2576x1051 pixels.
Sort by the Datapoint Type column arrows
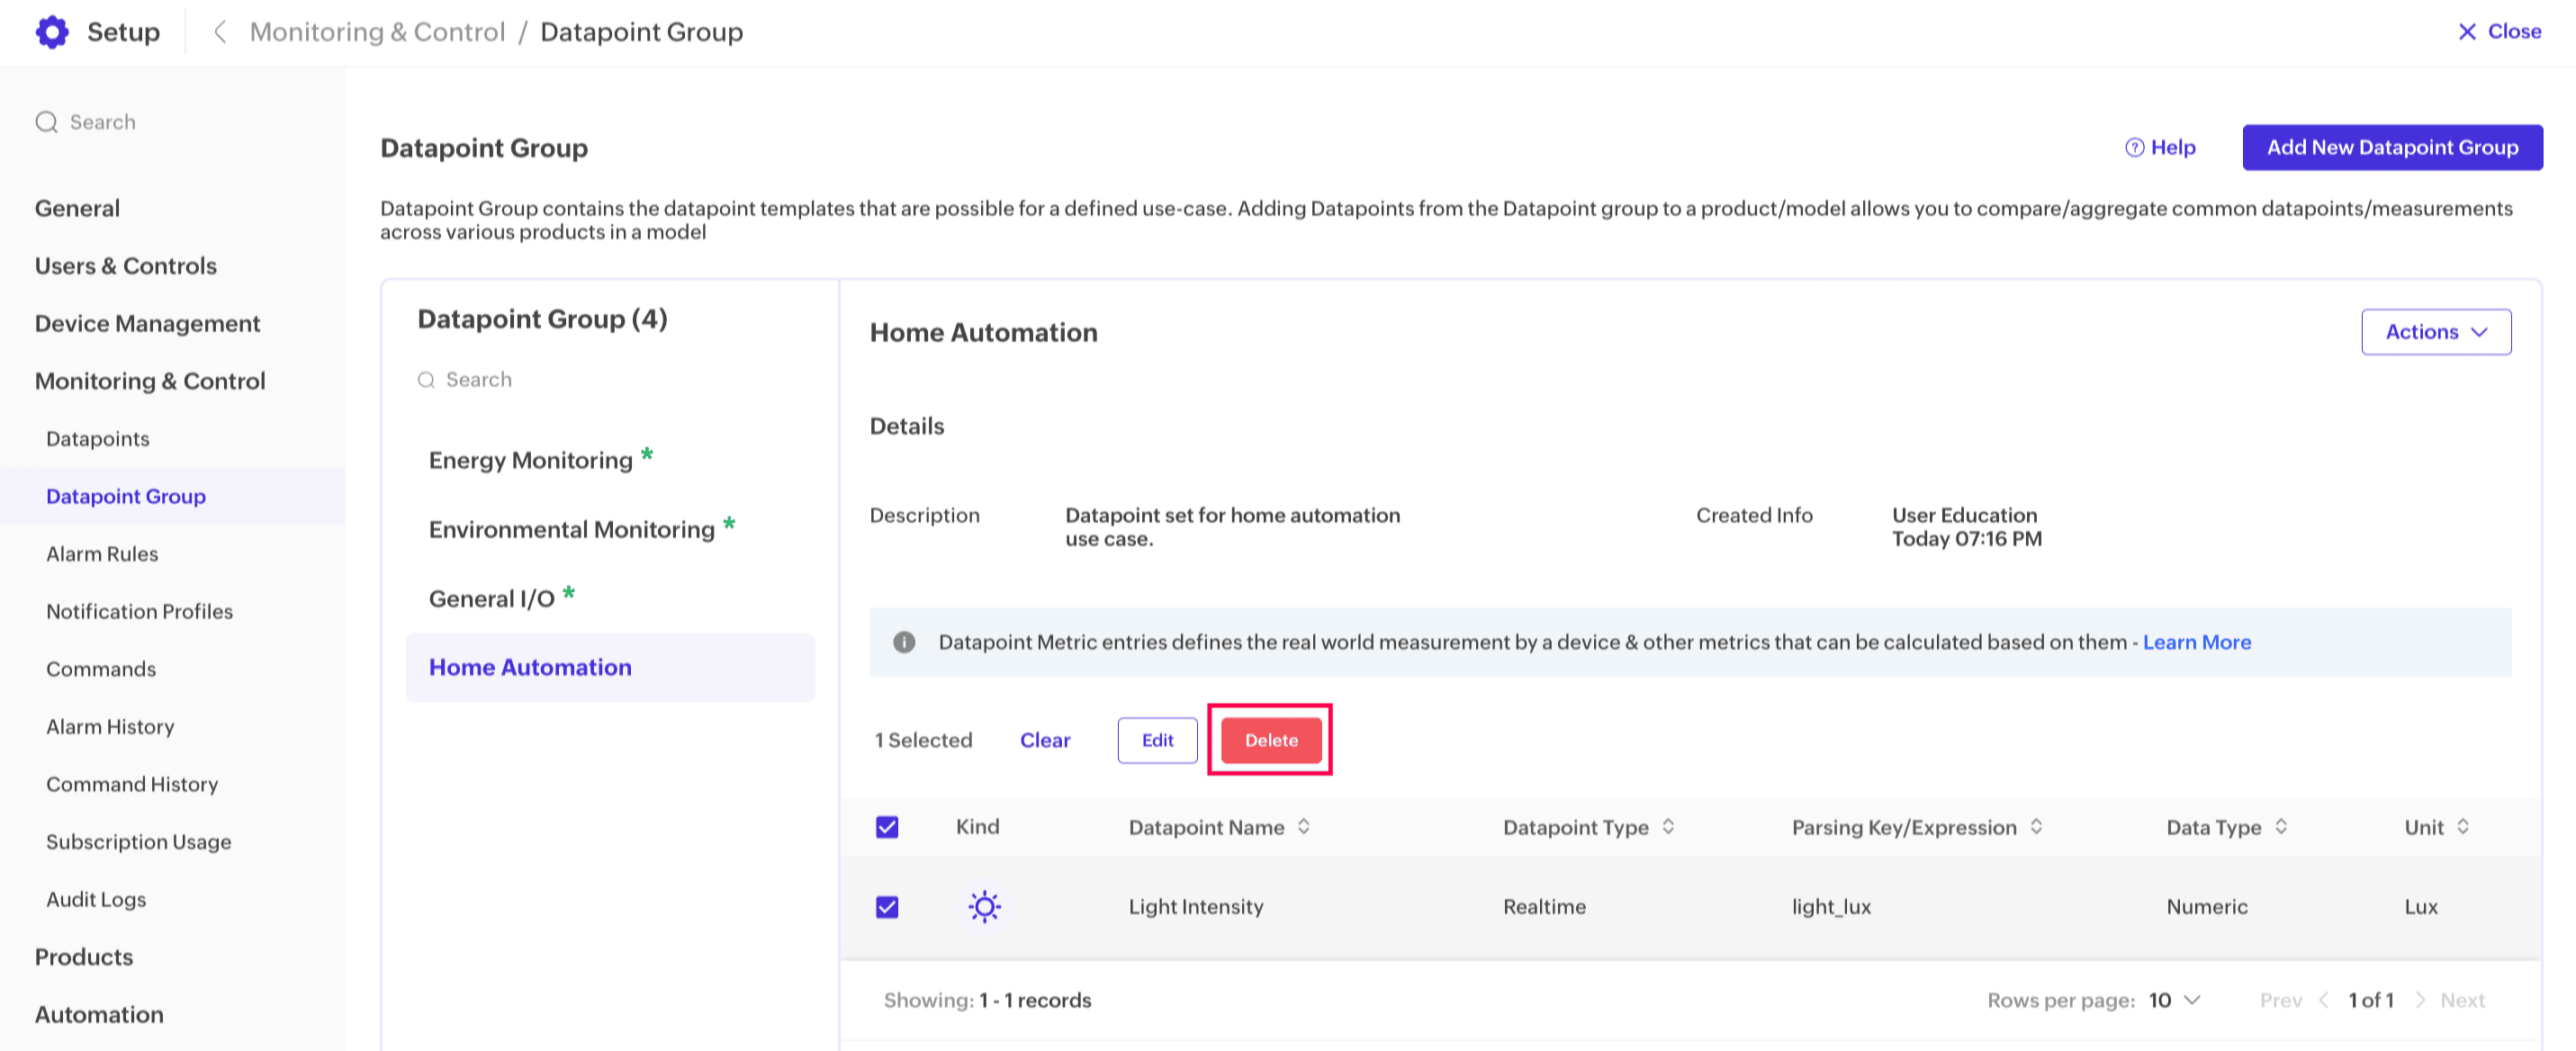[1668, 826]
